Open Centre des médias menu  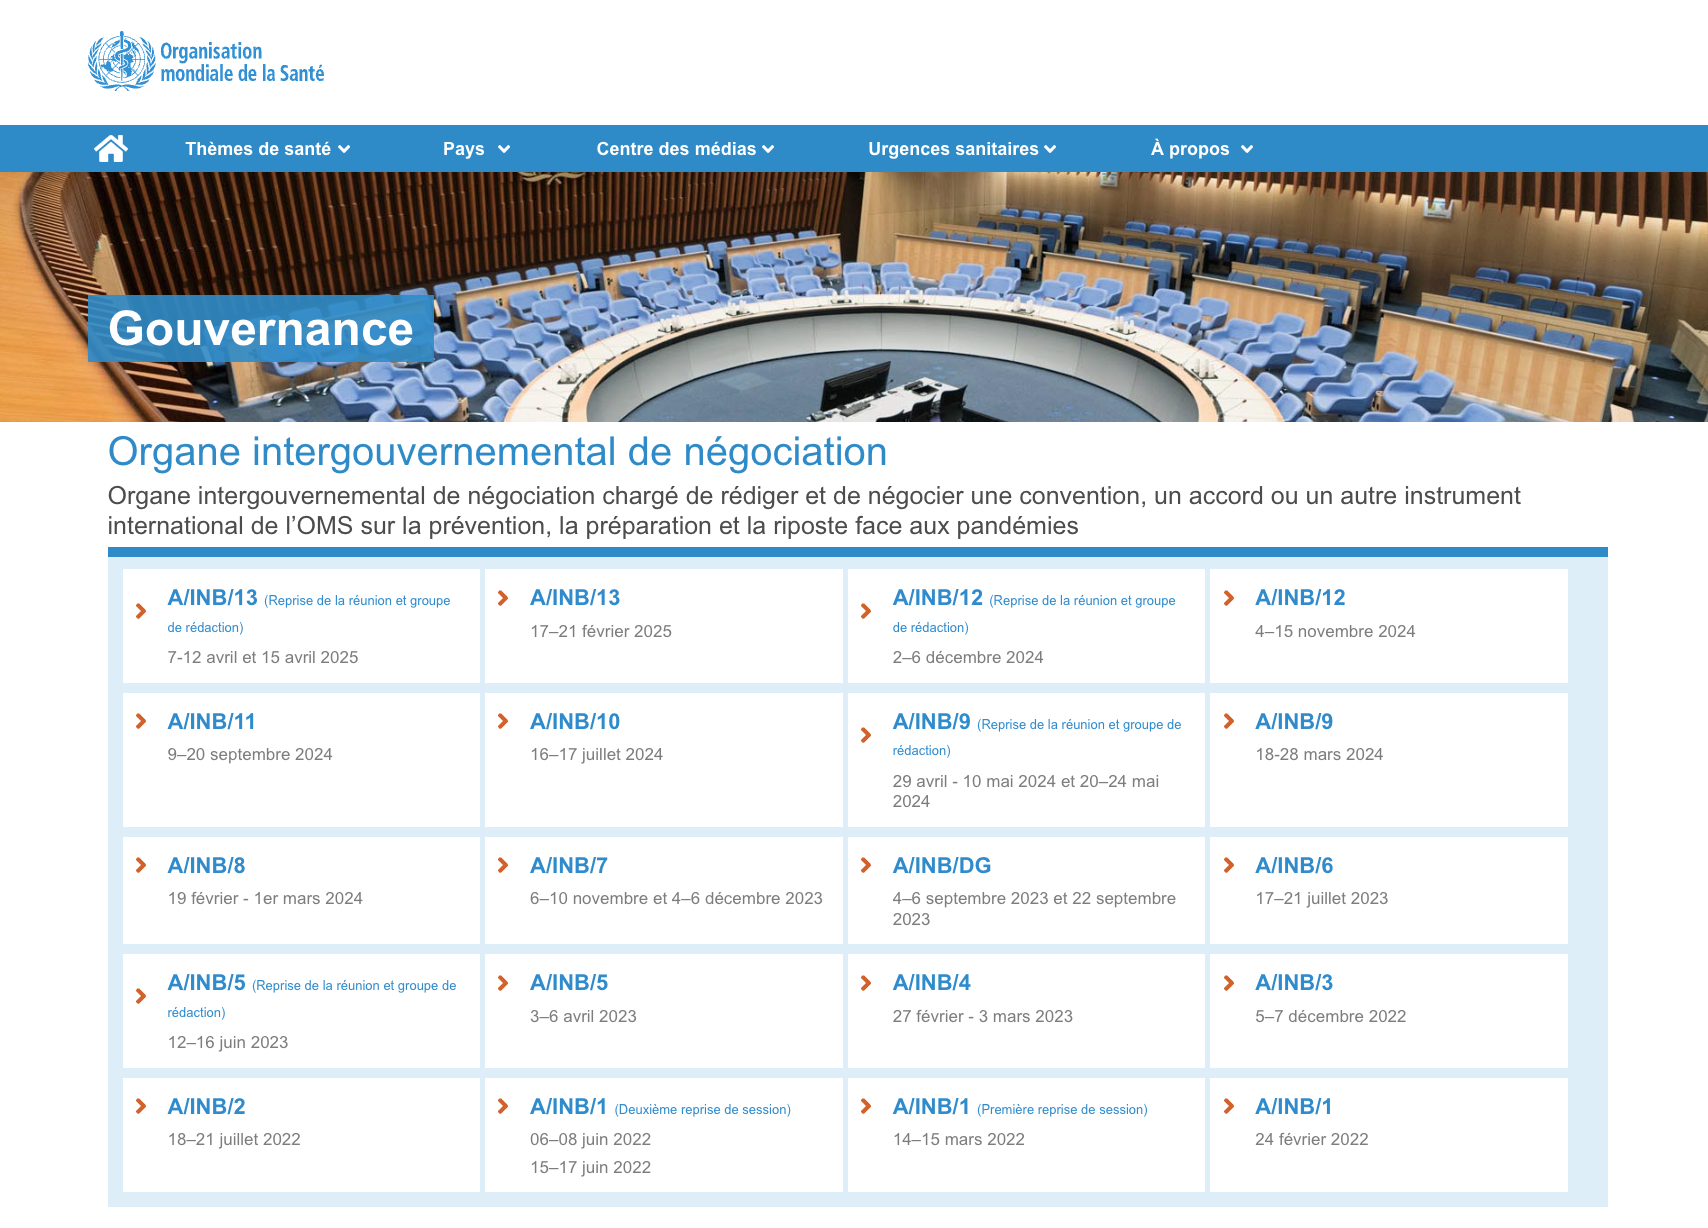pyautogui.click(x=676, y=149)
